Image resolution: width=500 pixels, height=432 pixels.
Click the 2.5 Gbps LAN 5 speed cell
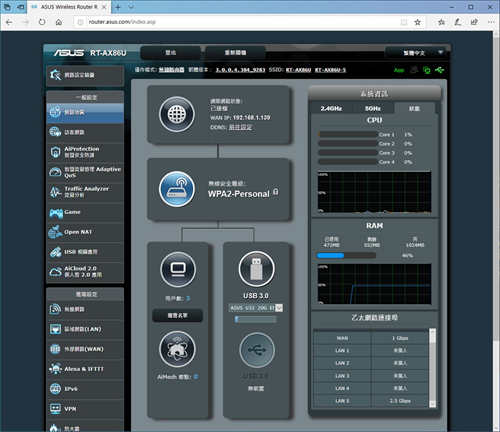(400, 401)
